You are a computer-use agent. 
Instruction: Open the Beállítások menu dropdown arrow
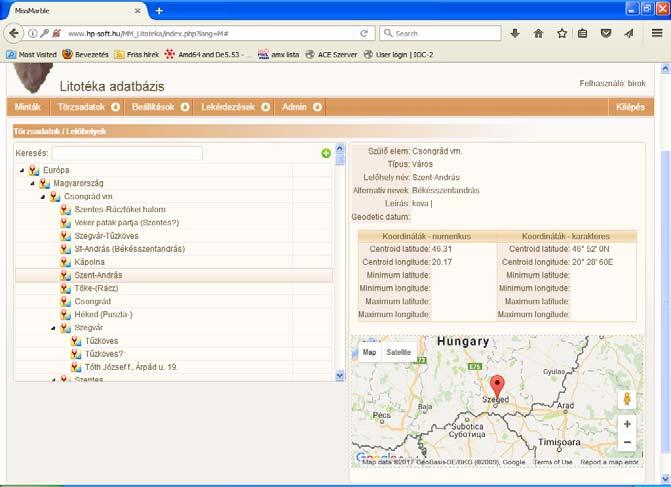click(x=185, y=107)
